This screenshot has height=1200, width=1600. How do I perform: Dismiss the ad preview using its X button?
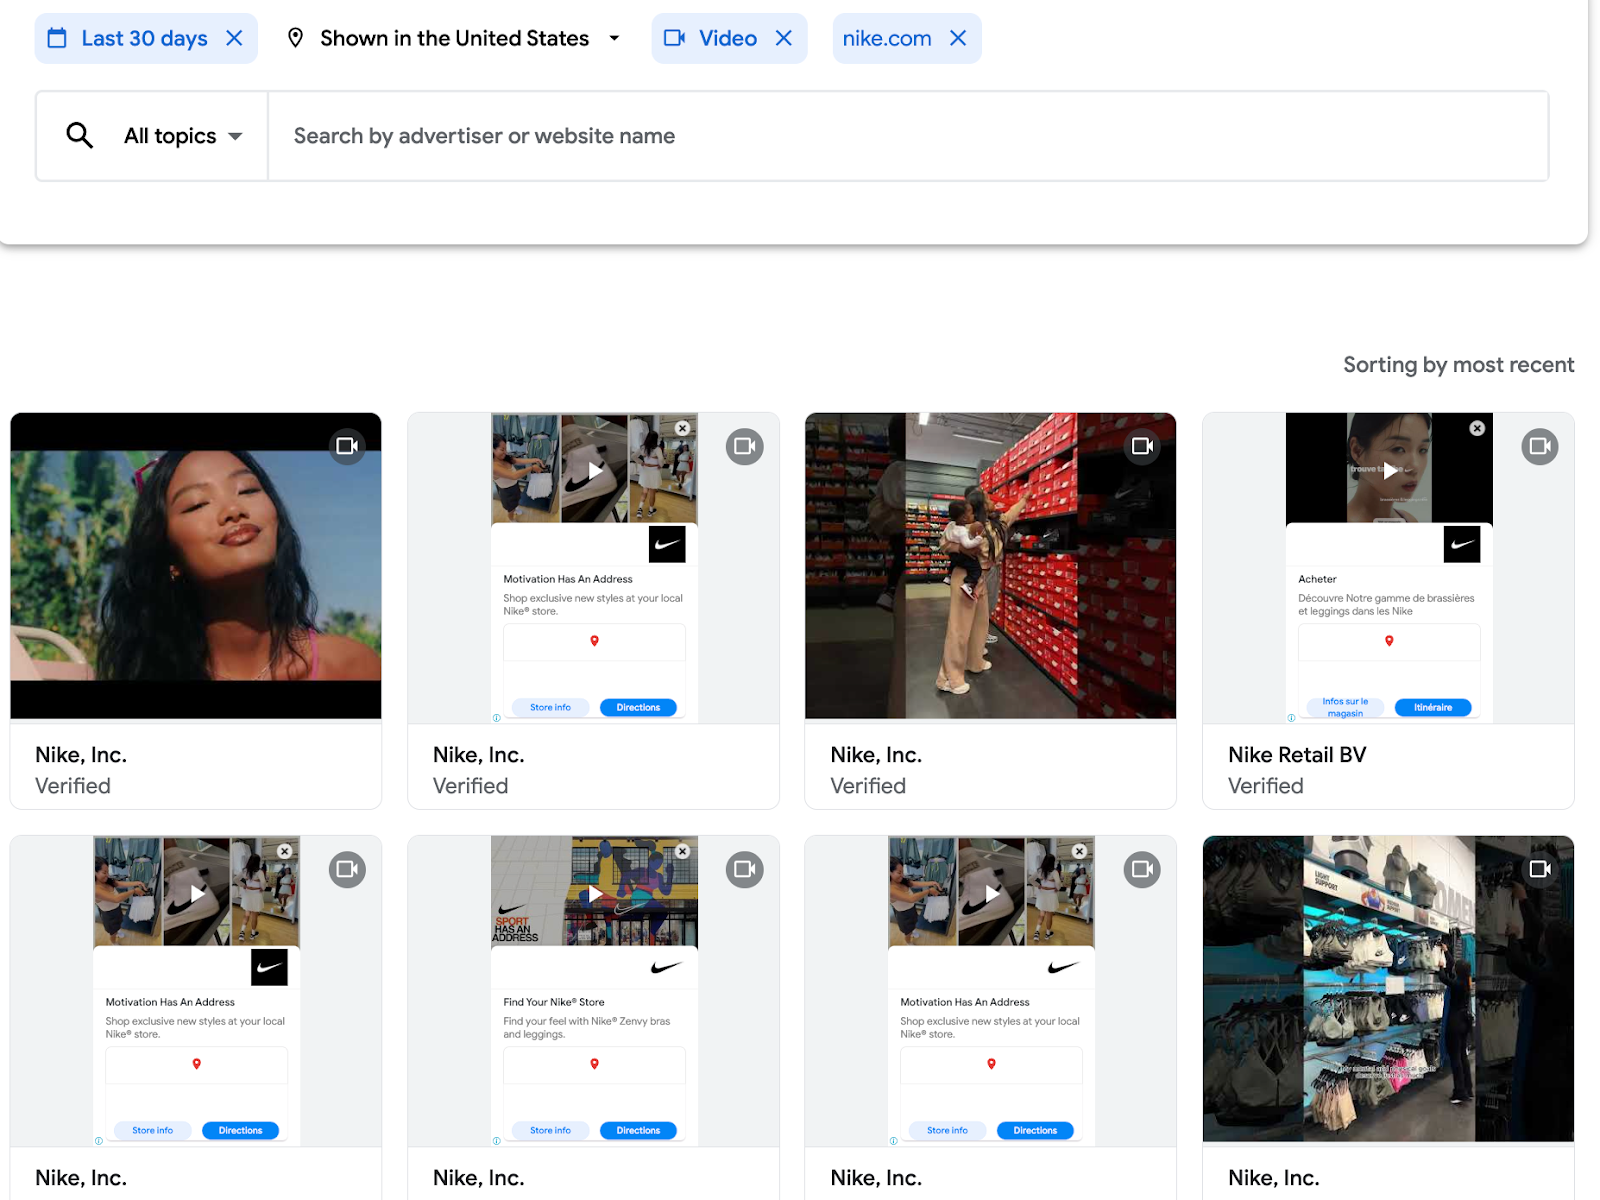(683, 428)
